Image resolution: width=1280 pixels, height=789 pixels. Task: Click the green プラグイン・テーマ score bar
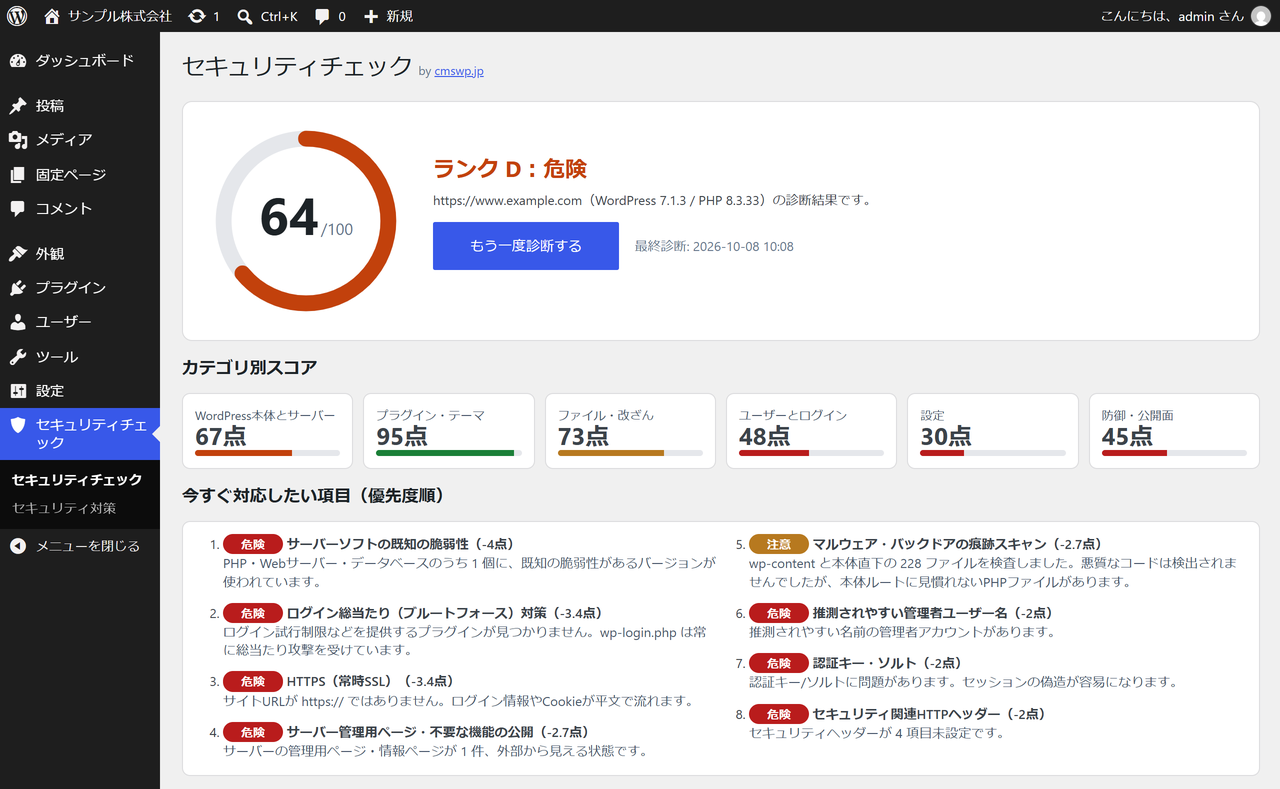pos(445,453)
